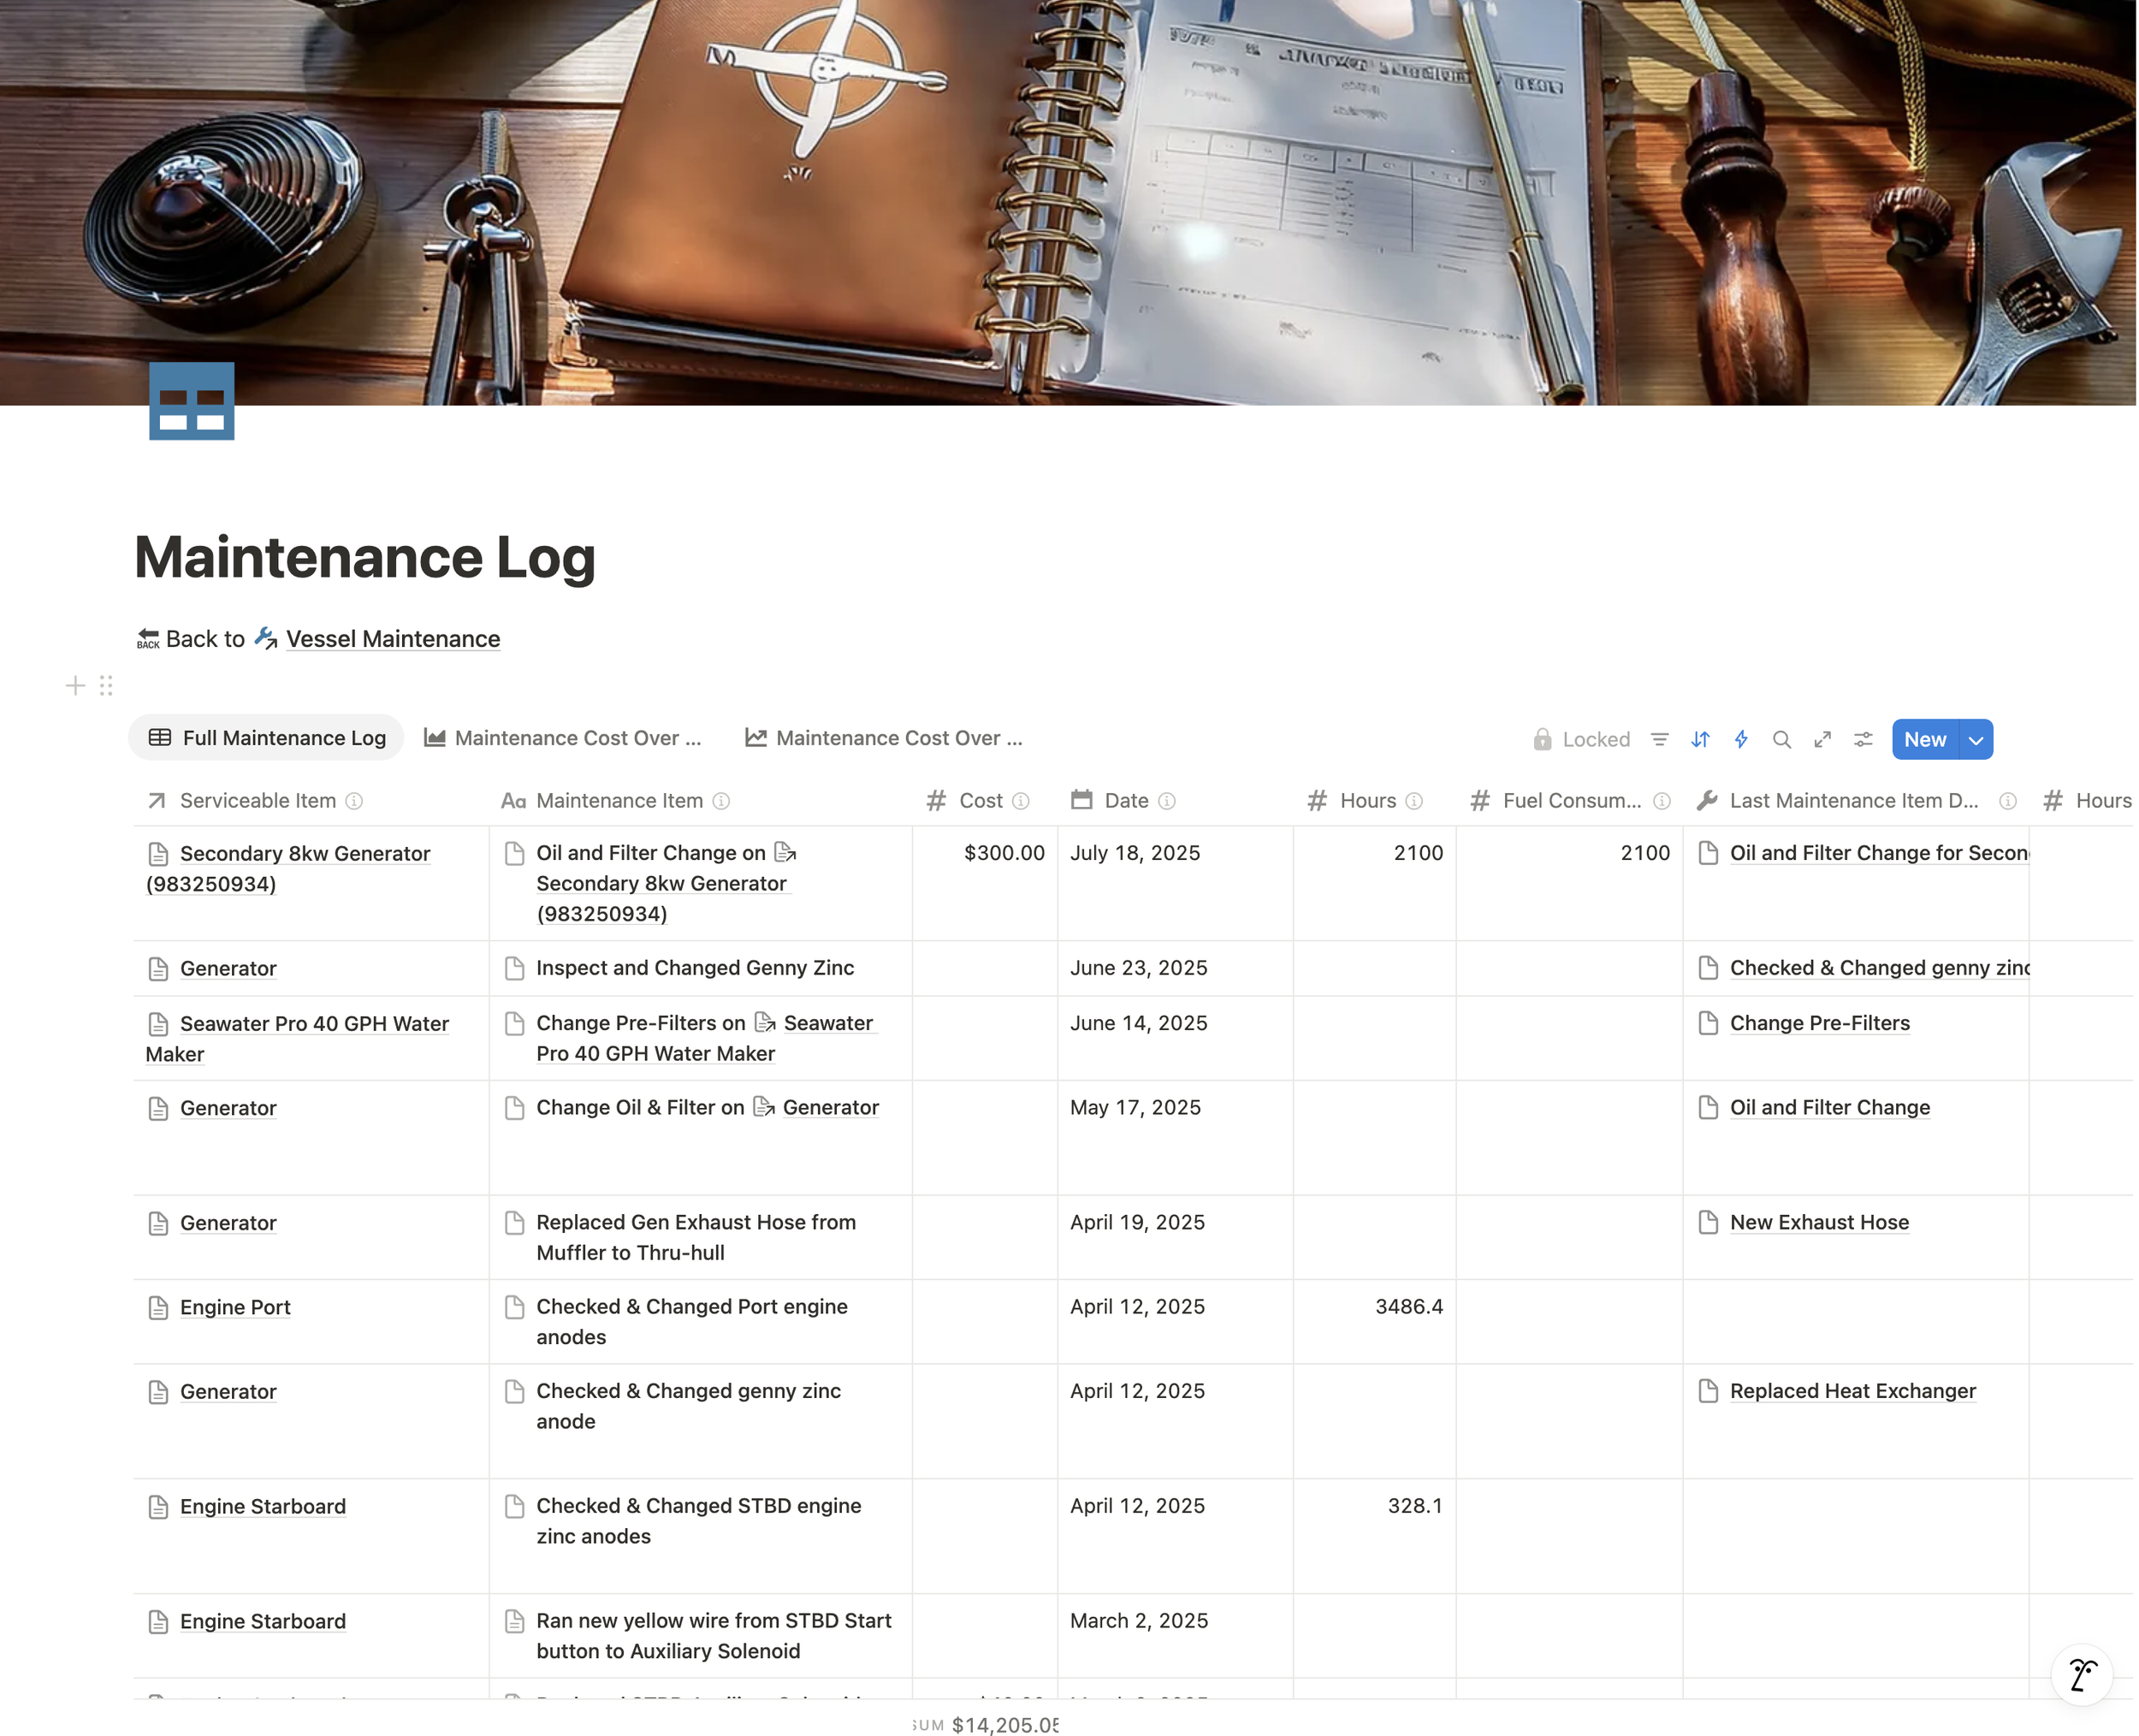Screen dimensions: 2139x1736
Task: Expand the New button dropdown arrow
Action: coord(1975,740)
